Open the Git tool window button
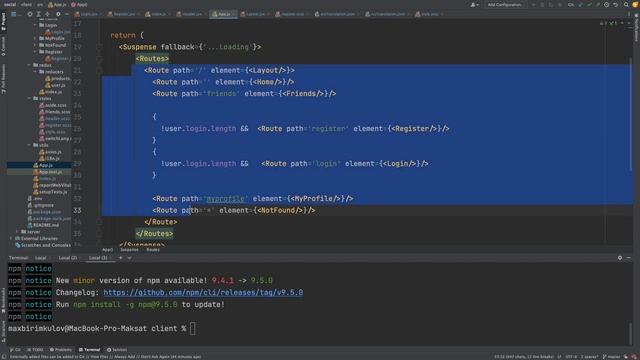 tap(15, 349)
